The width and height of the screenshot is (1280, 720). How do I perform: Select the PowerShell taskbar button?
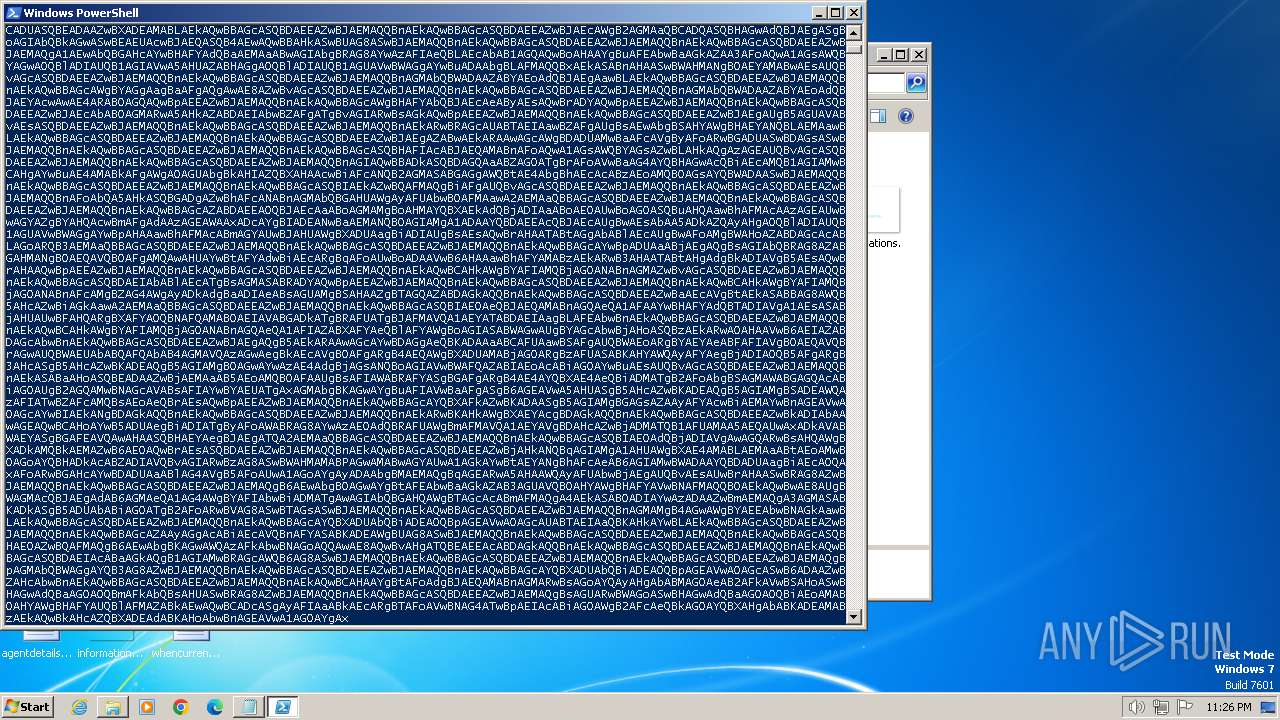coord(283,707)
